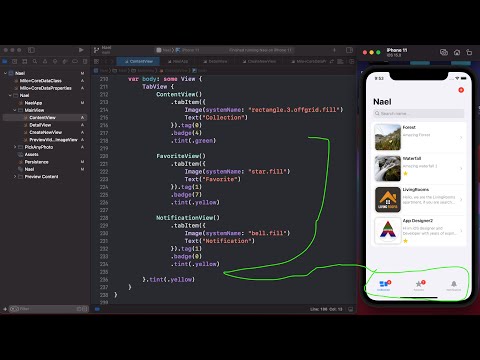Screen dimensions: 480x360
Task: Switch to the ContentView editor tab
Action: click(x=138, y=61)
